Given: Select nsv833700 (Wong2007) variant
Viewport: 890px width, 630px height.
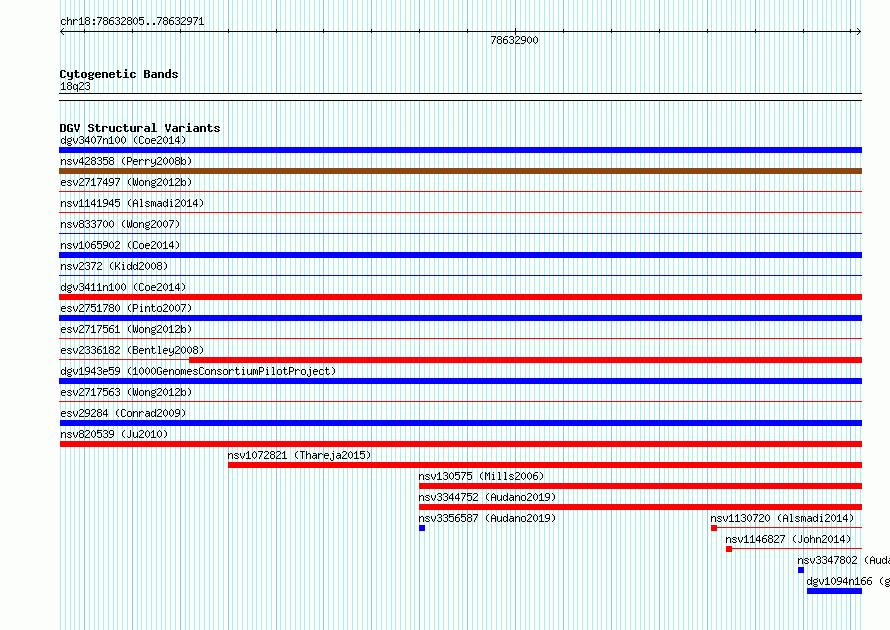Looking at the screenshot, I should click(120, 224).
